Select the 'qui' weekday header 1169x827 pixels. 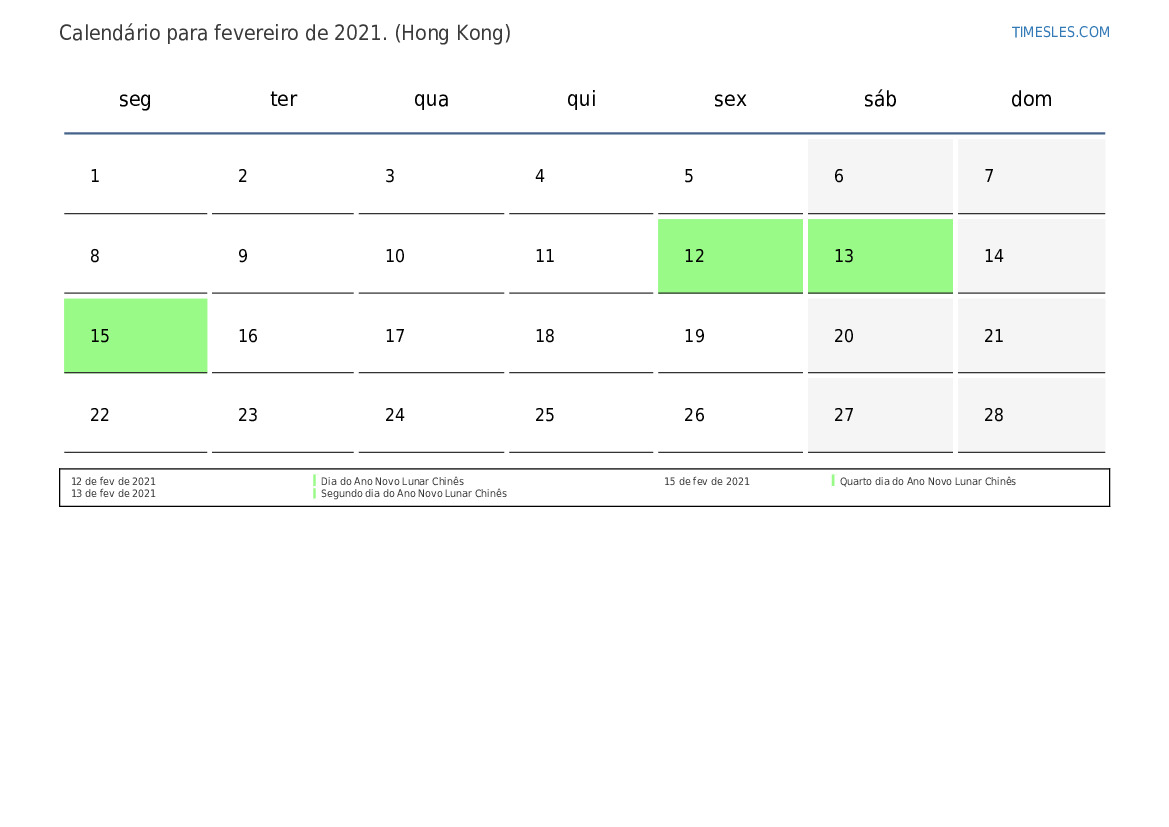pos(582,99)
